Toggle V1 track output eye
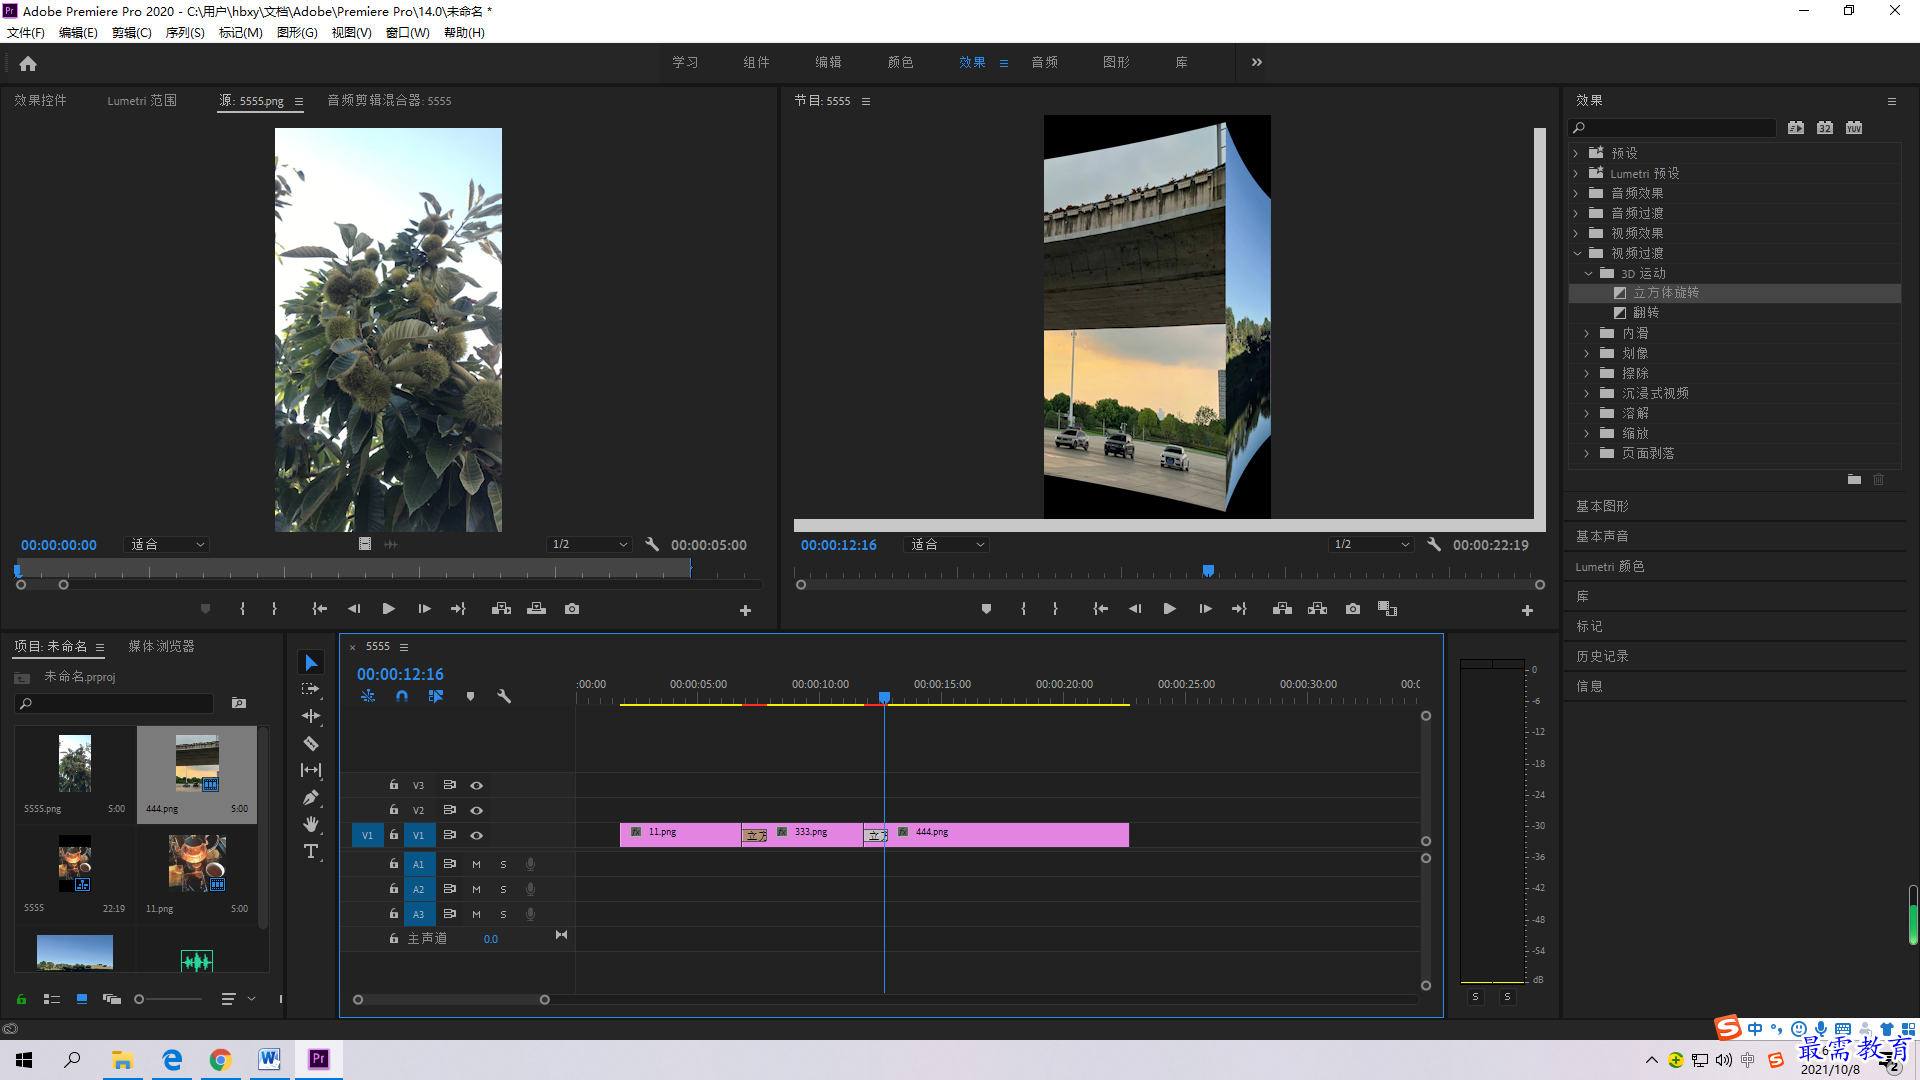 point(477,835)
